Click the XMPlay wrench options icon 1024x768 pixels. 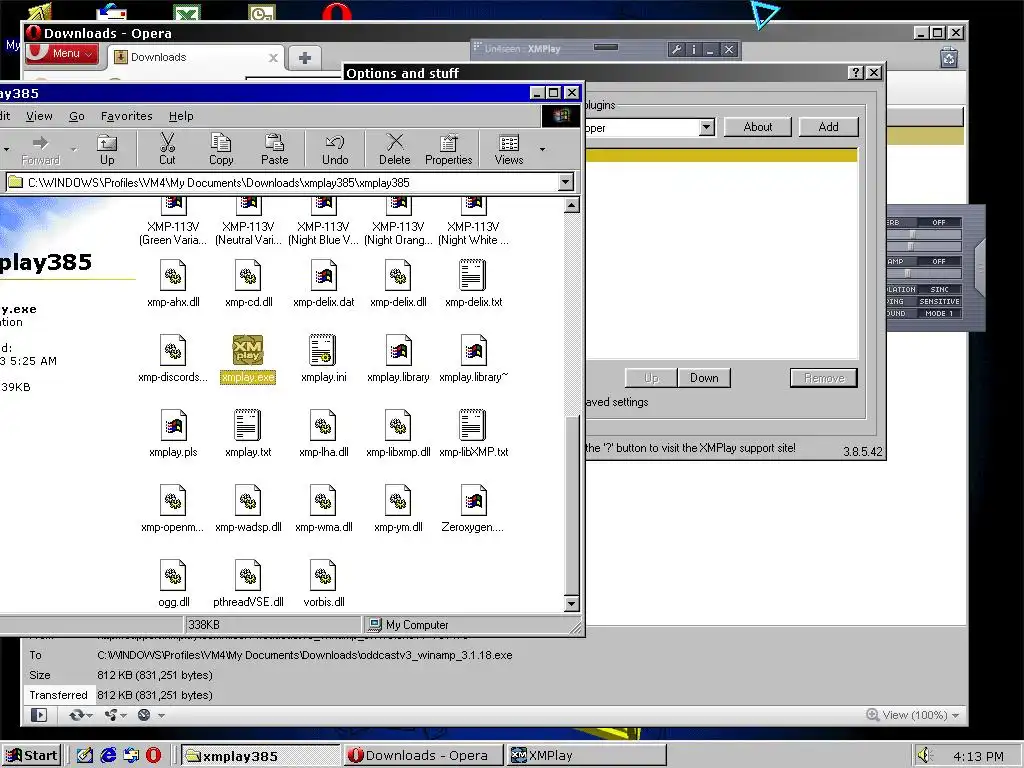[x=677, y=49]
